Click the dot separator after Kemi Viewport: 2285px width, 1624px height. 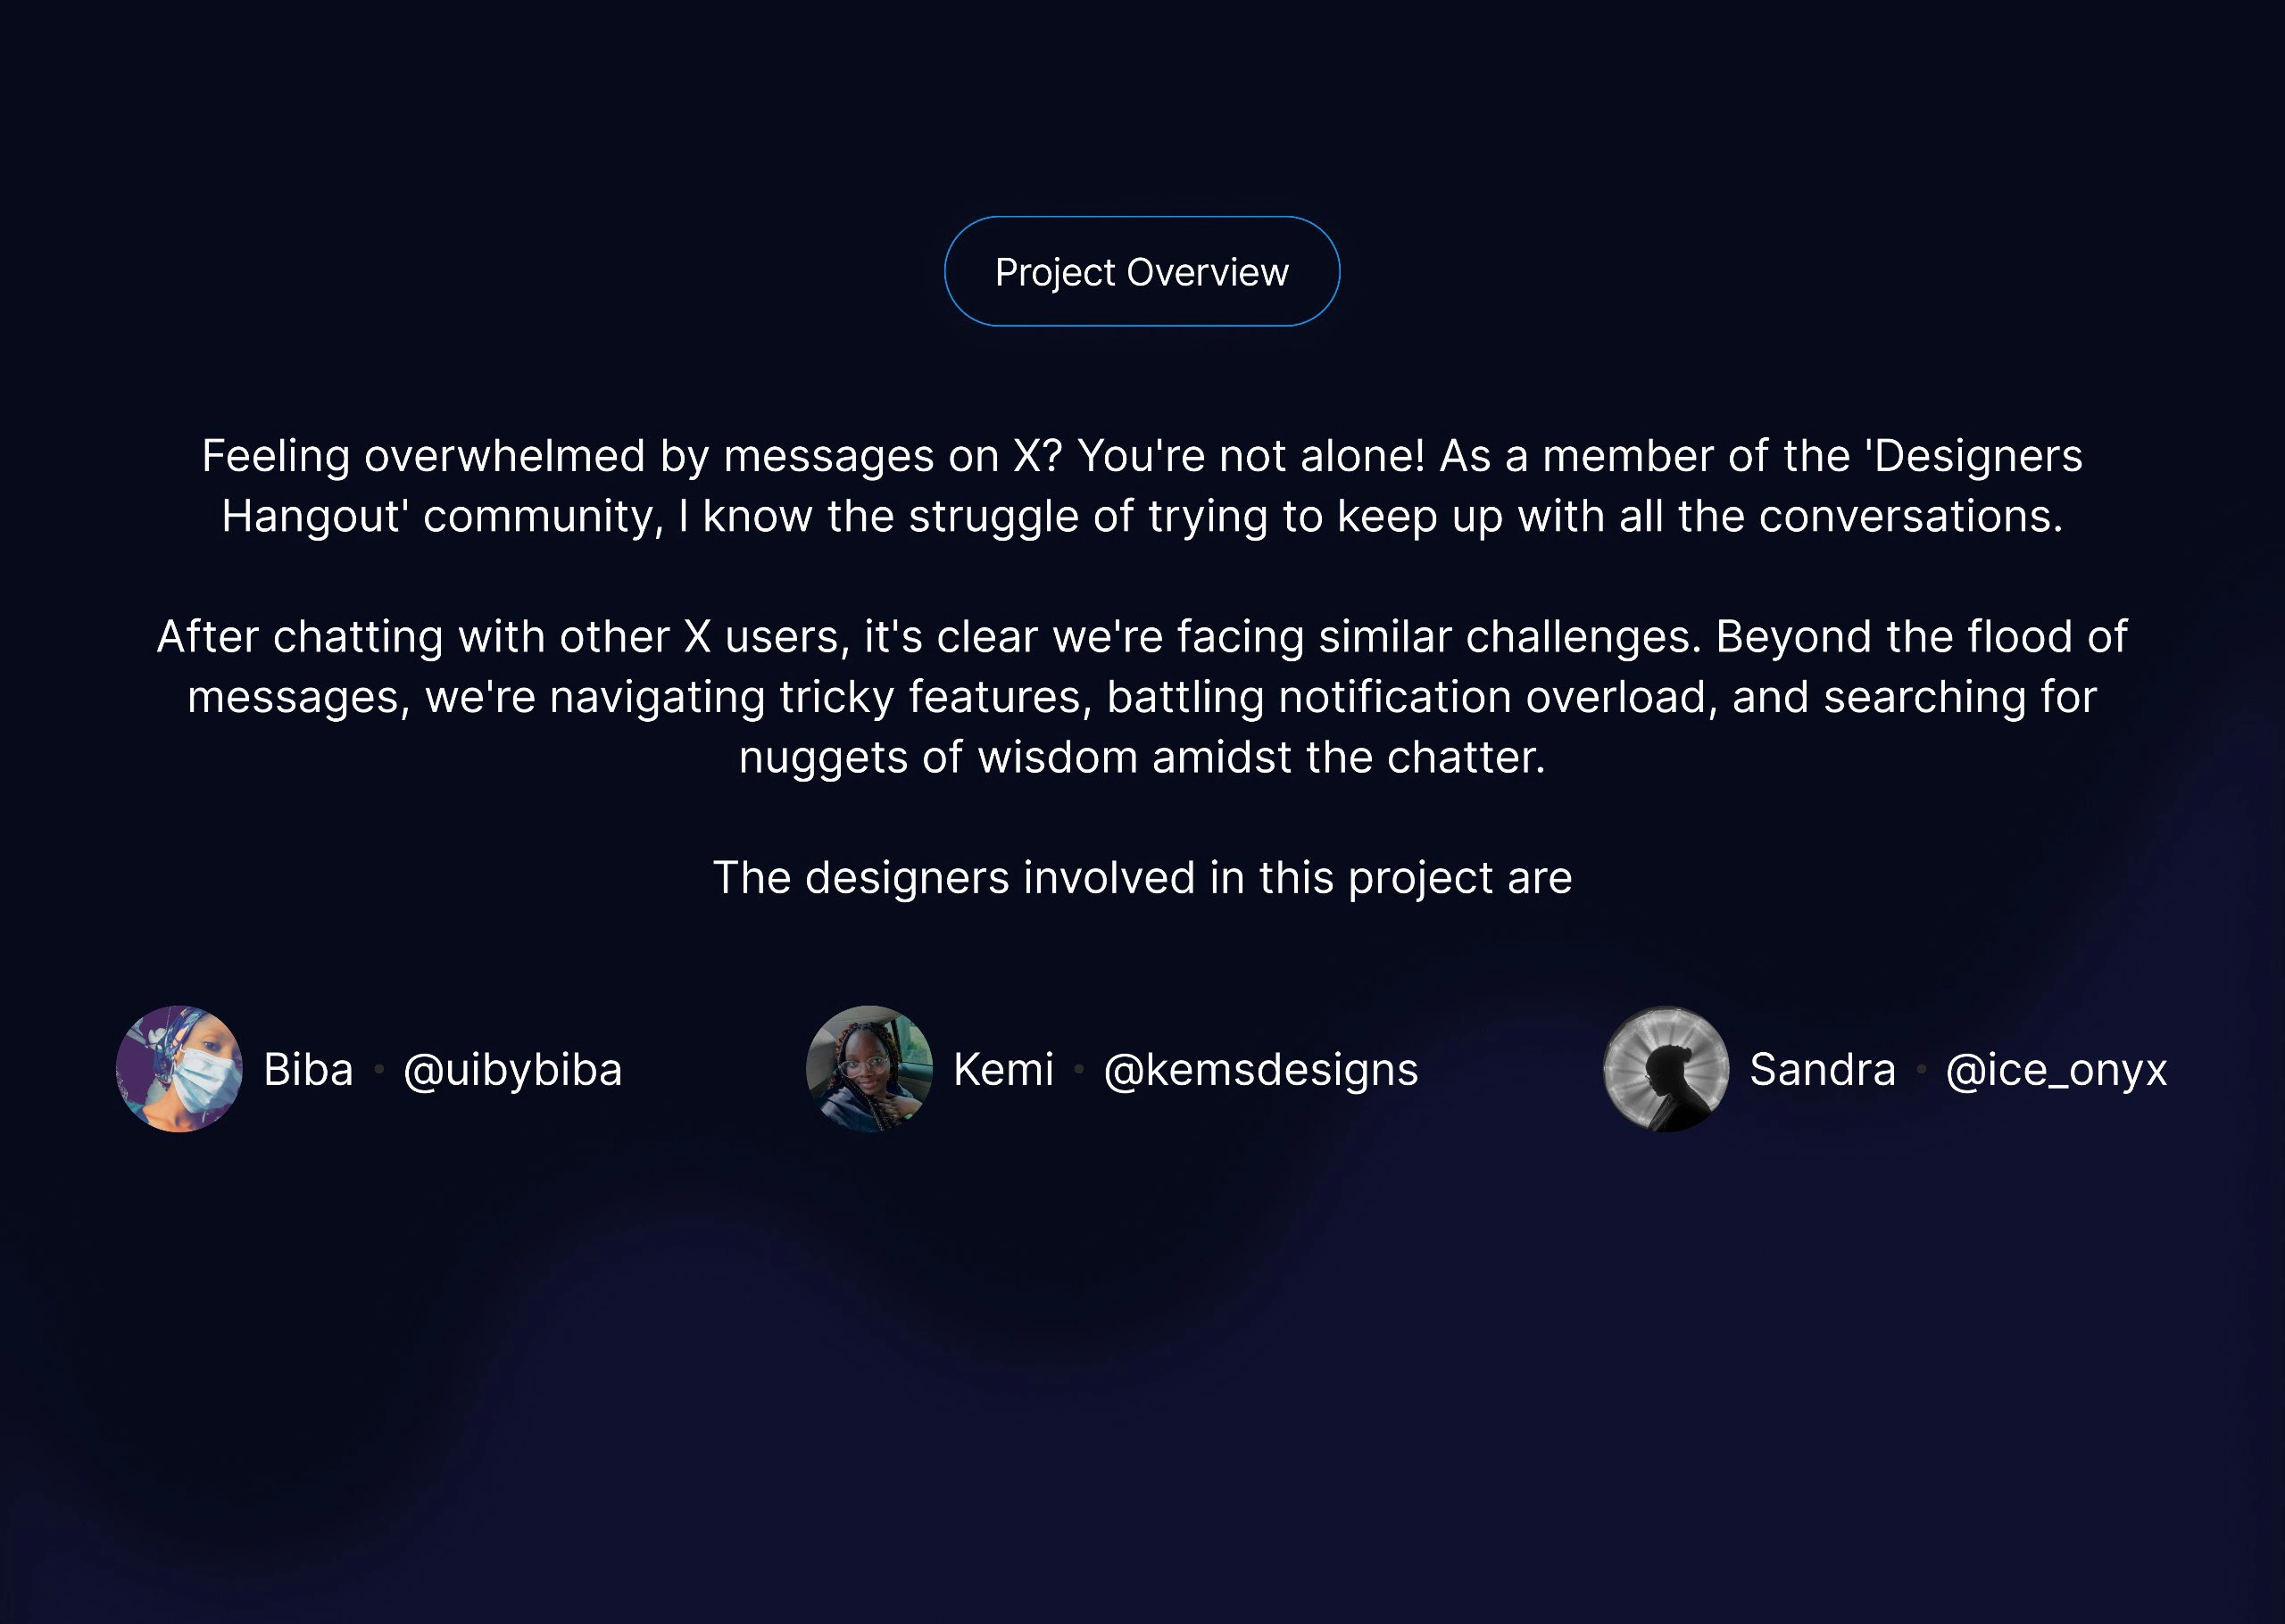[x=1079, y=1070]
